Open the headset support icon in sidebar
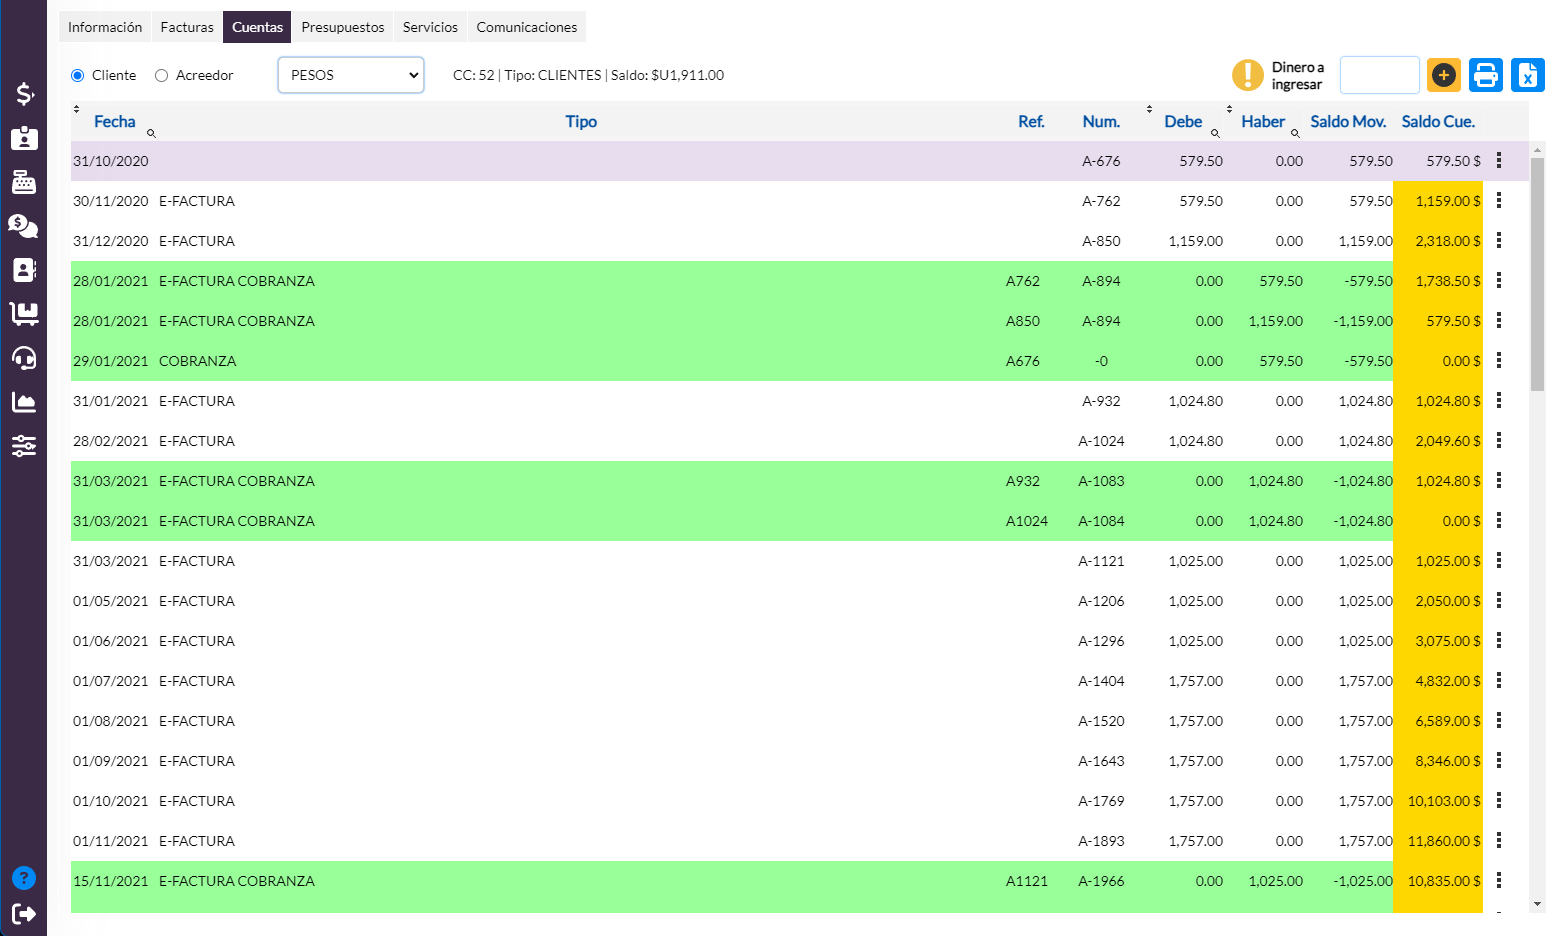The width and height of the screenshot is (1567, 936). pos(24,358)
